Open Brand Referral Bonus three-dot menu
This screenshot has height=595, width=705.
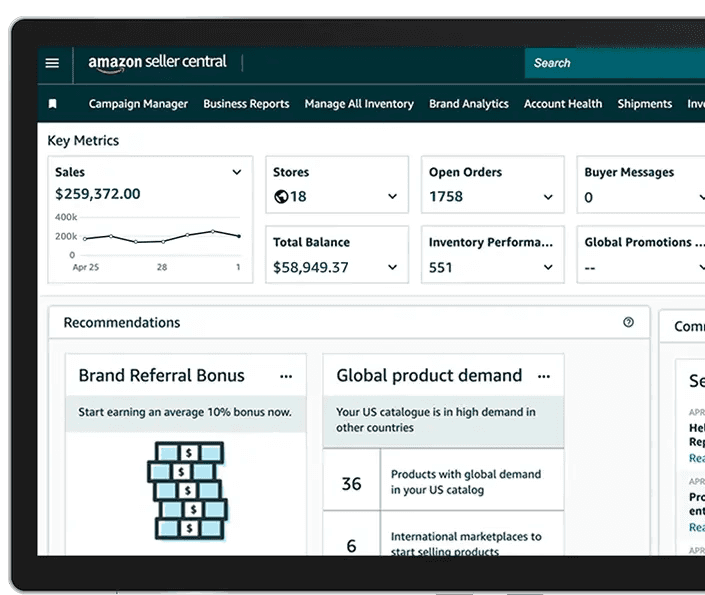pyautogui.click(x=286, y=376)
